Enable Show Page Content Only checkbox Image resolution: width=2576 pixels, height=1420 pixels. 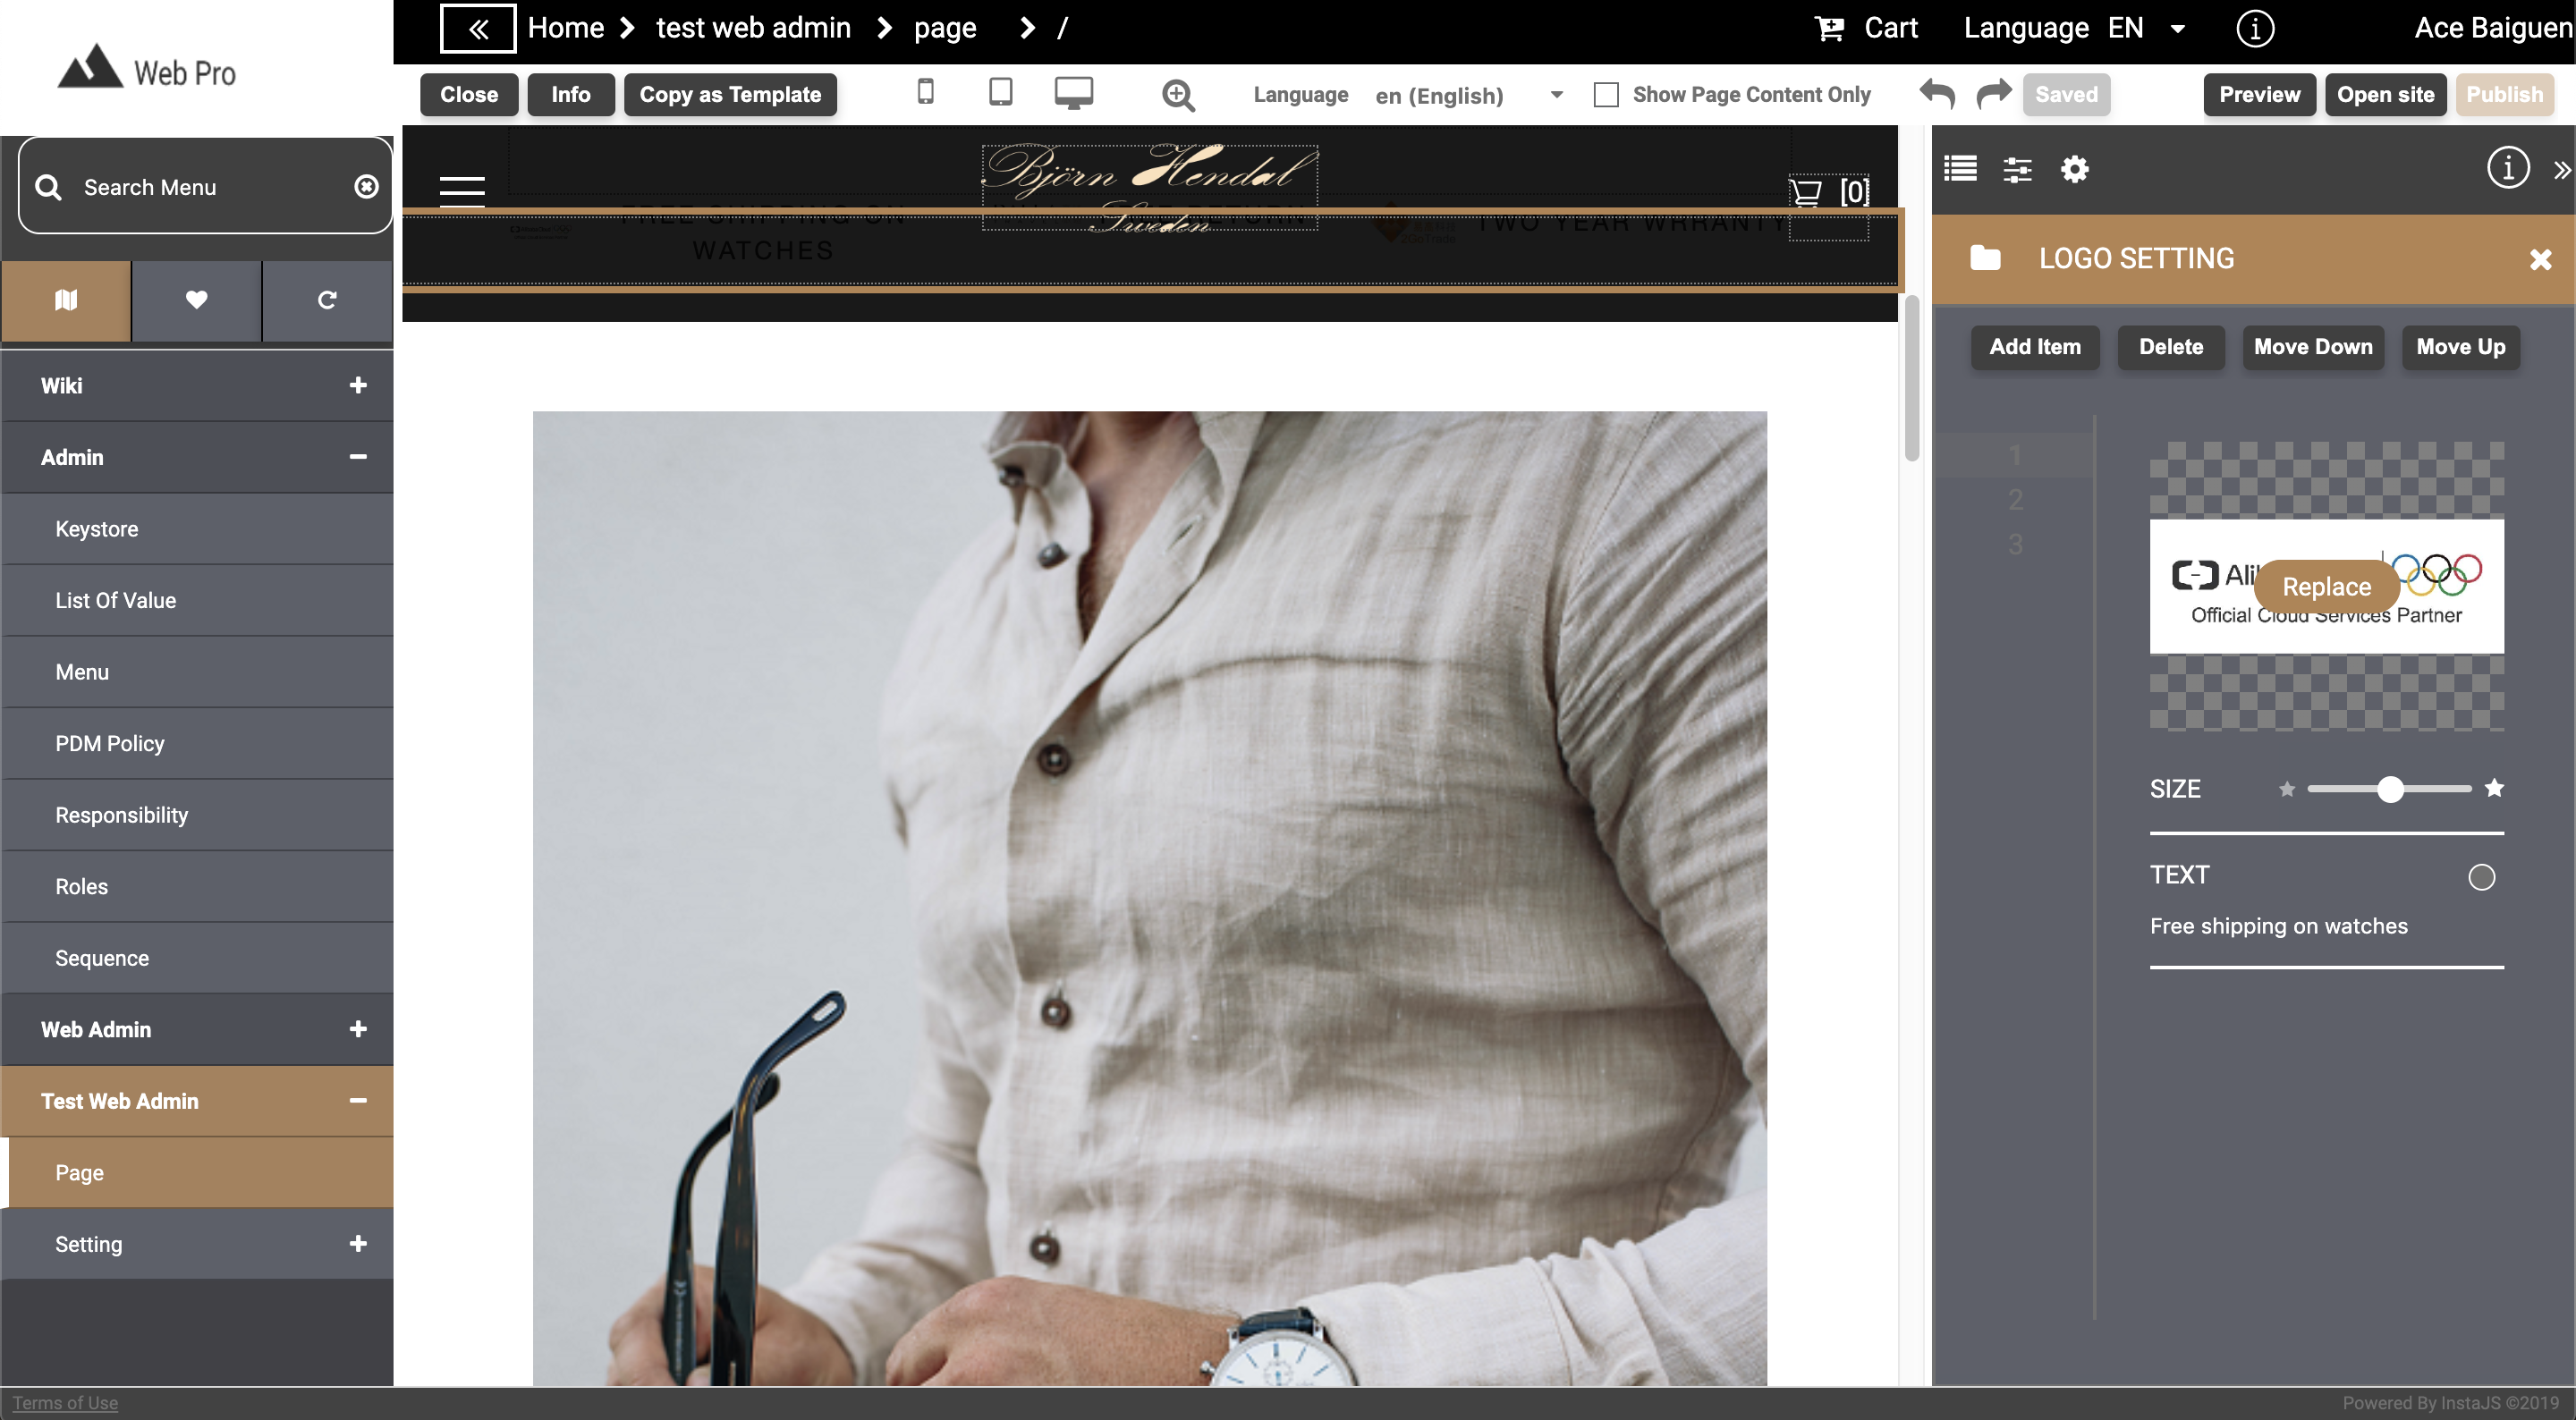pos(1606,95)
